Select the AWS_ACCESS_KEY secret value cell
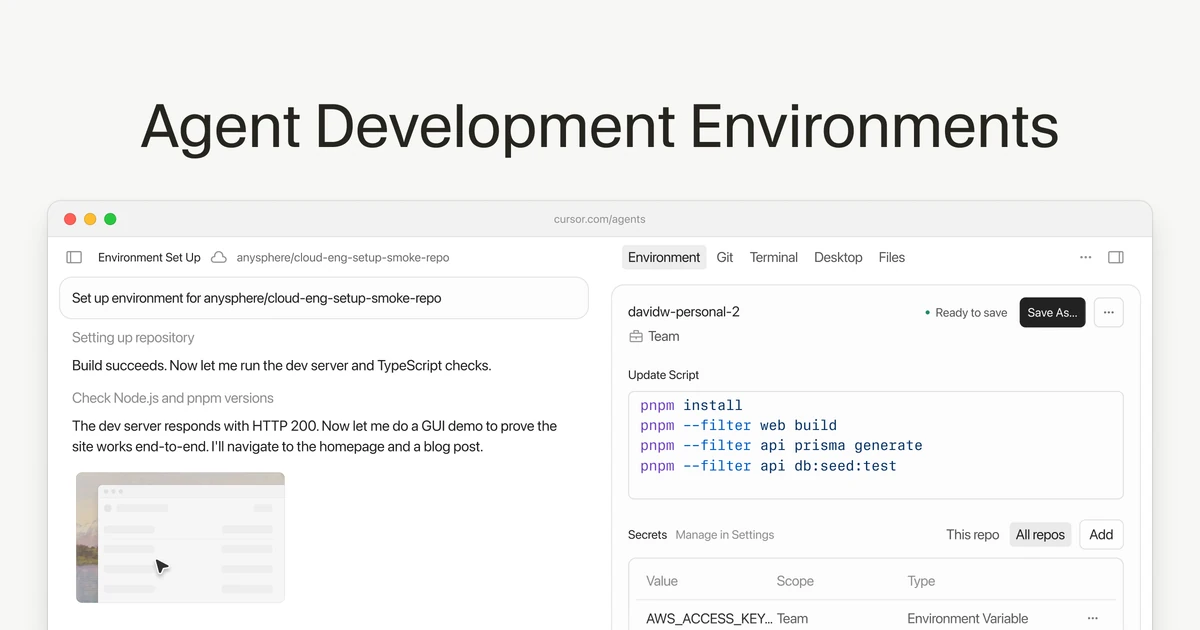The height and width of the screenshot is (630, 1200). (x=709, y=618)
